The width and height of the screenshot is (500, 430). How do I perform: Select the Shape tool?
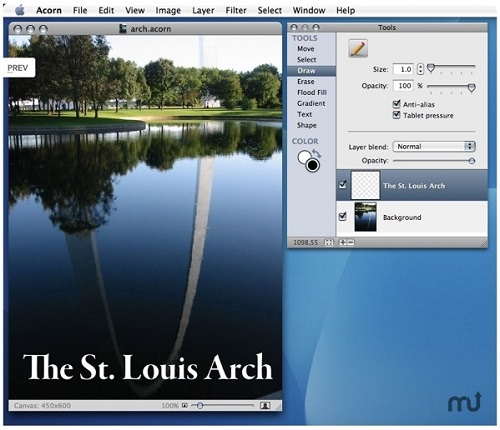click(307, 125)
